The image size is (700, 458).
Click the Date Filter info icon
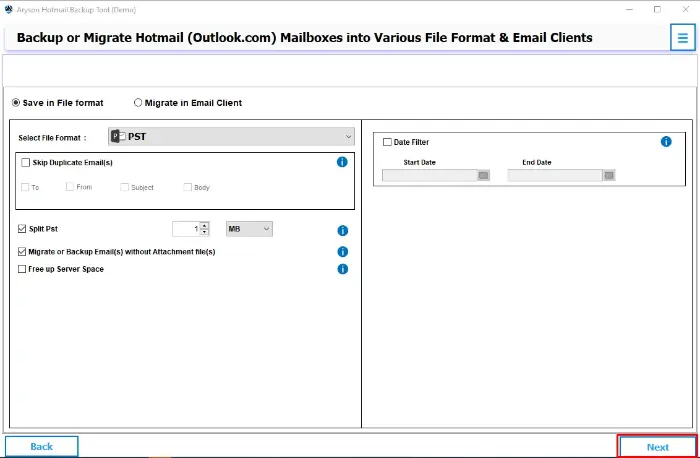pos(666,142)
